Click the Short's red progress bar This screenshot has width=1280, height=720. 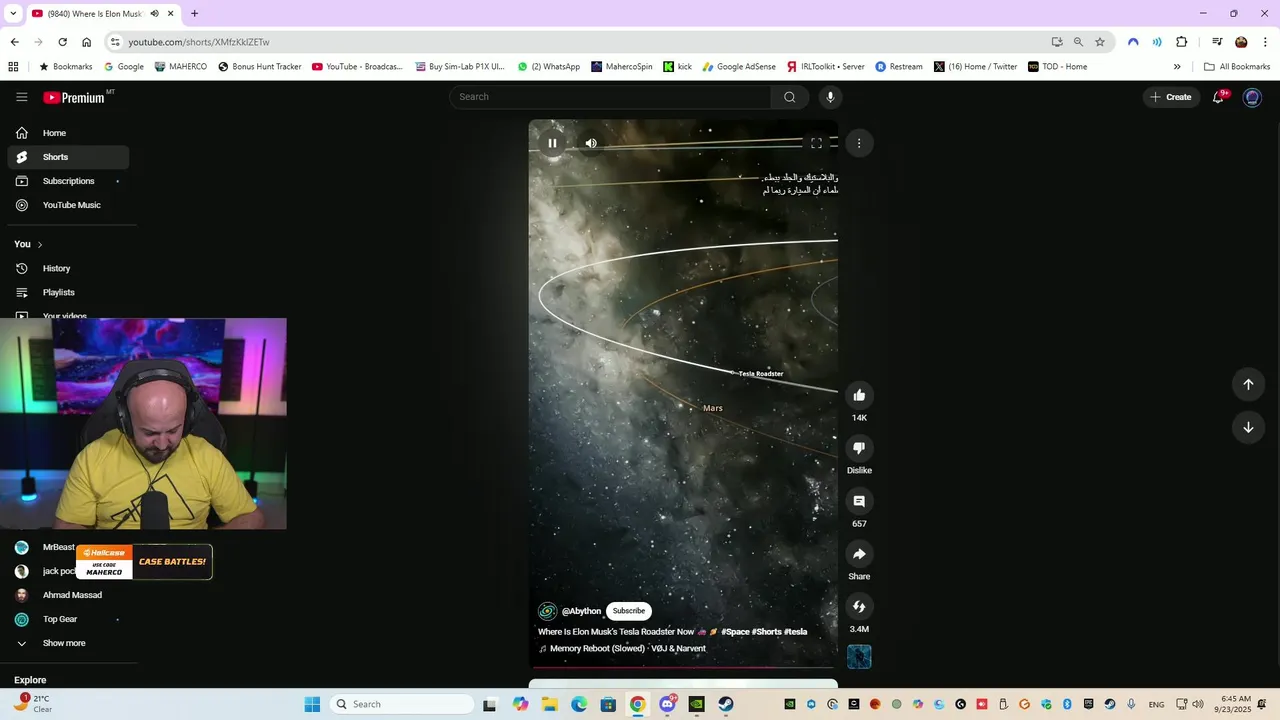(x=683, y=667)
